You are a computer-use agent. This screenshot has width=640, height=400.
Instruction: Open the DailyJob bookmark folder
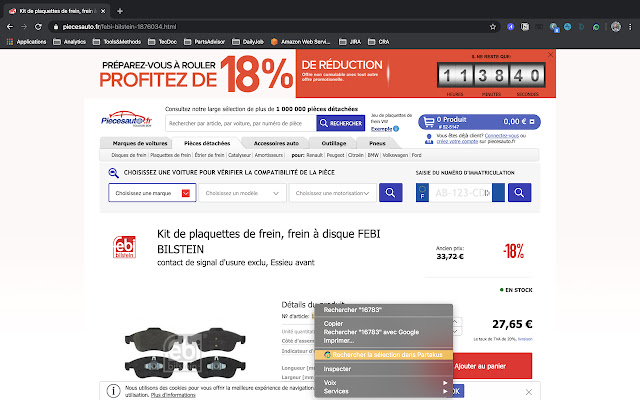click(x=248, y=42)
